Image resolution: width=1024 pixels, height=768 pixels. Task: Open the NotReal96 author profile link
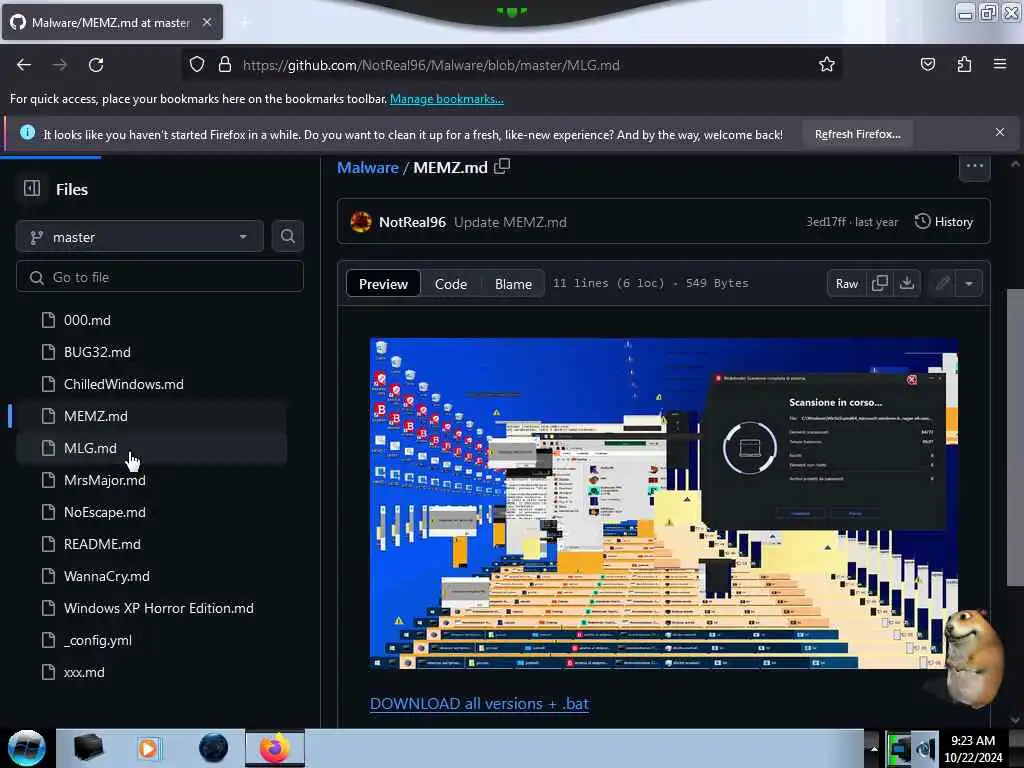(412, 222)
